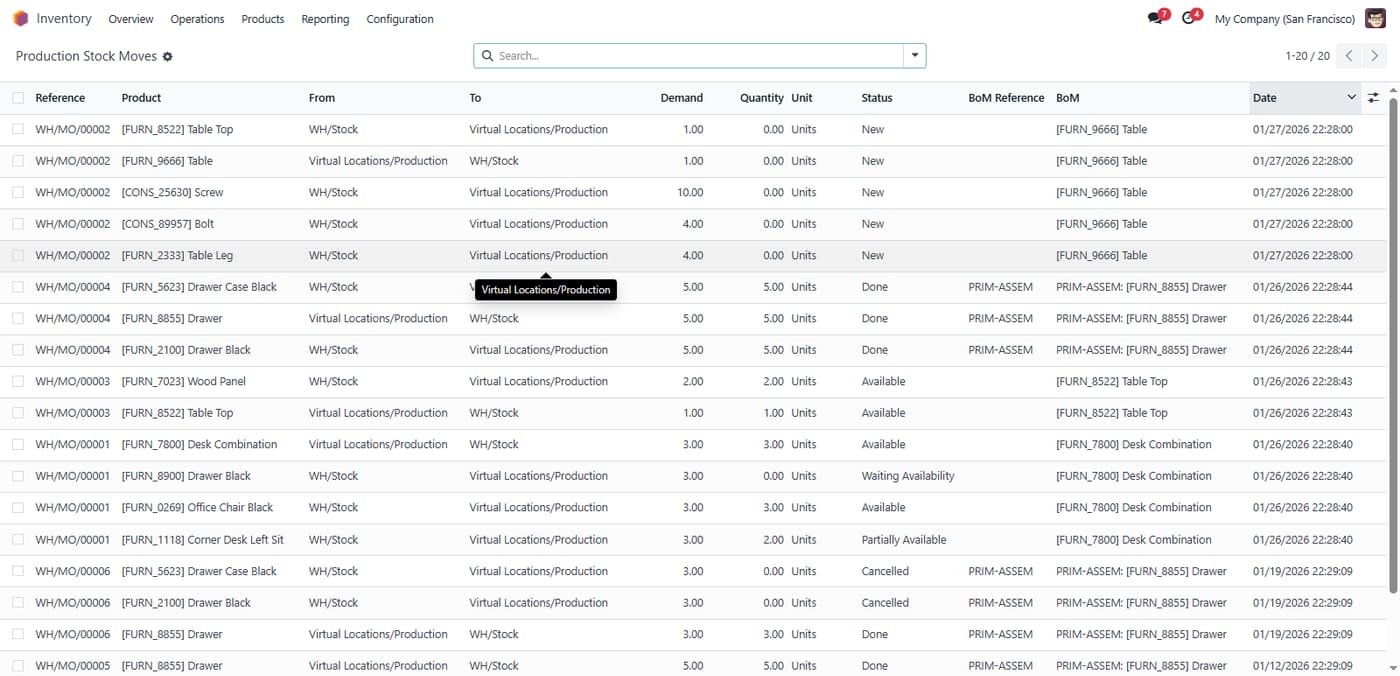Expand the search options dropdown arrow
The width and height of the screenshot is (1400, 676).
tap(914, 56)
